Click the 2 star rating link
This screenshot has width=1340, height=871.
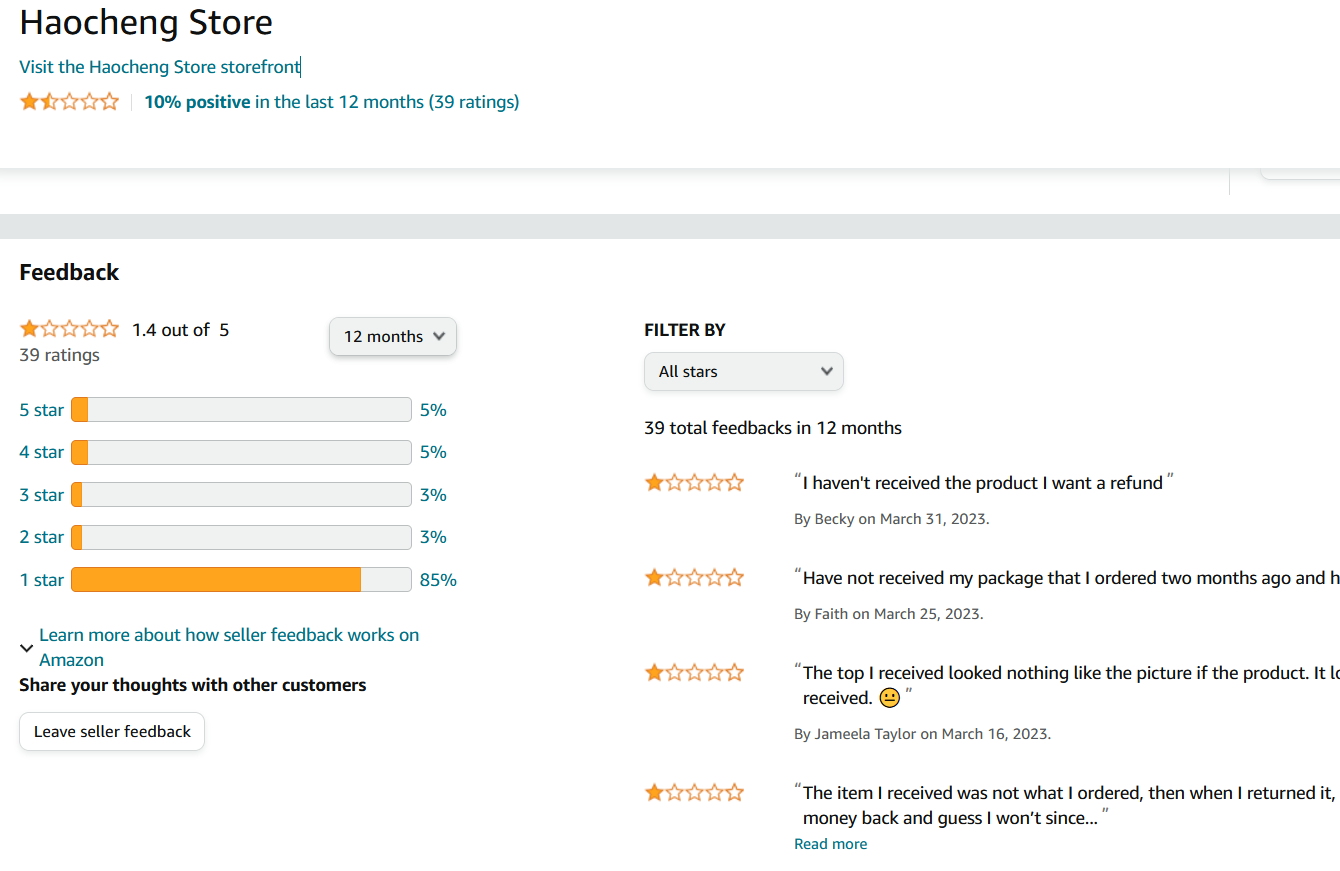[x=41, y=537]
